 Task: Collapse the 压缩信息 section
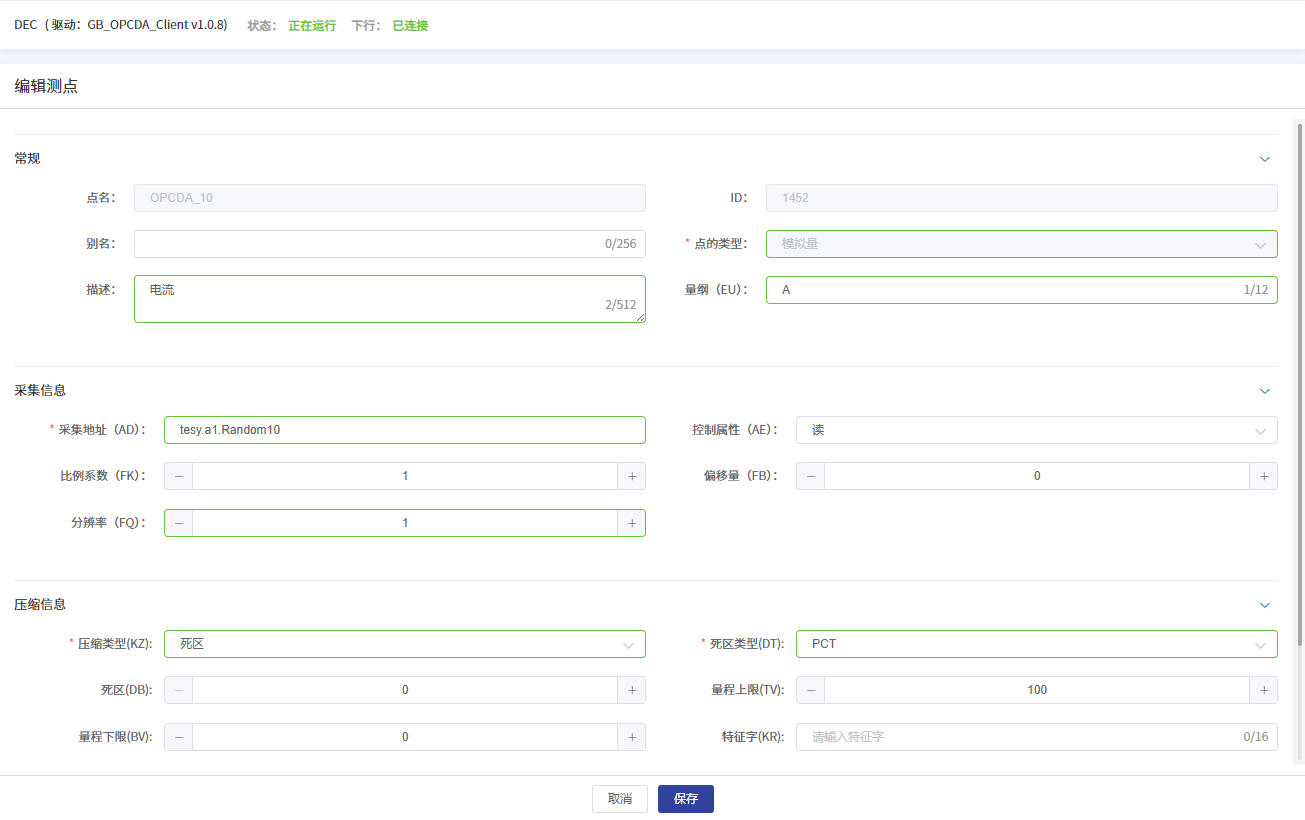[1264, 605]
